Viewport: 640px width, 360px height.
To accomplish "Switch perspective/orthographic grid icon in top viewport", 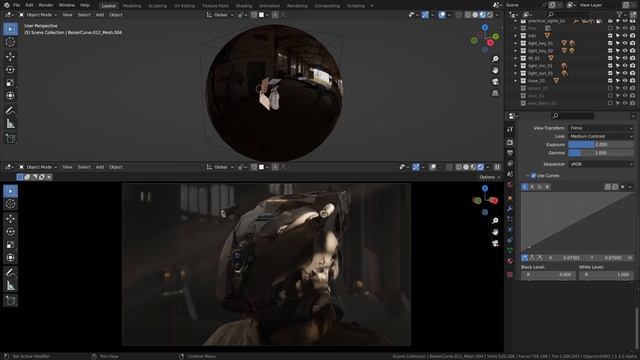I will [x=495, y=93].
